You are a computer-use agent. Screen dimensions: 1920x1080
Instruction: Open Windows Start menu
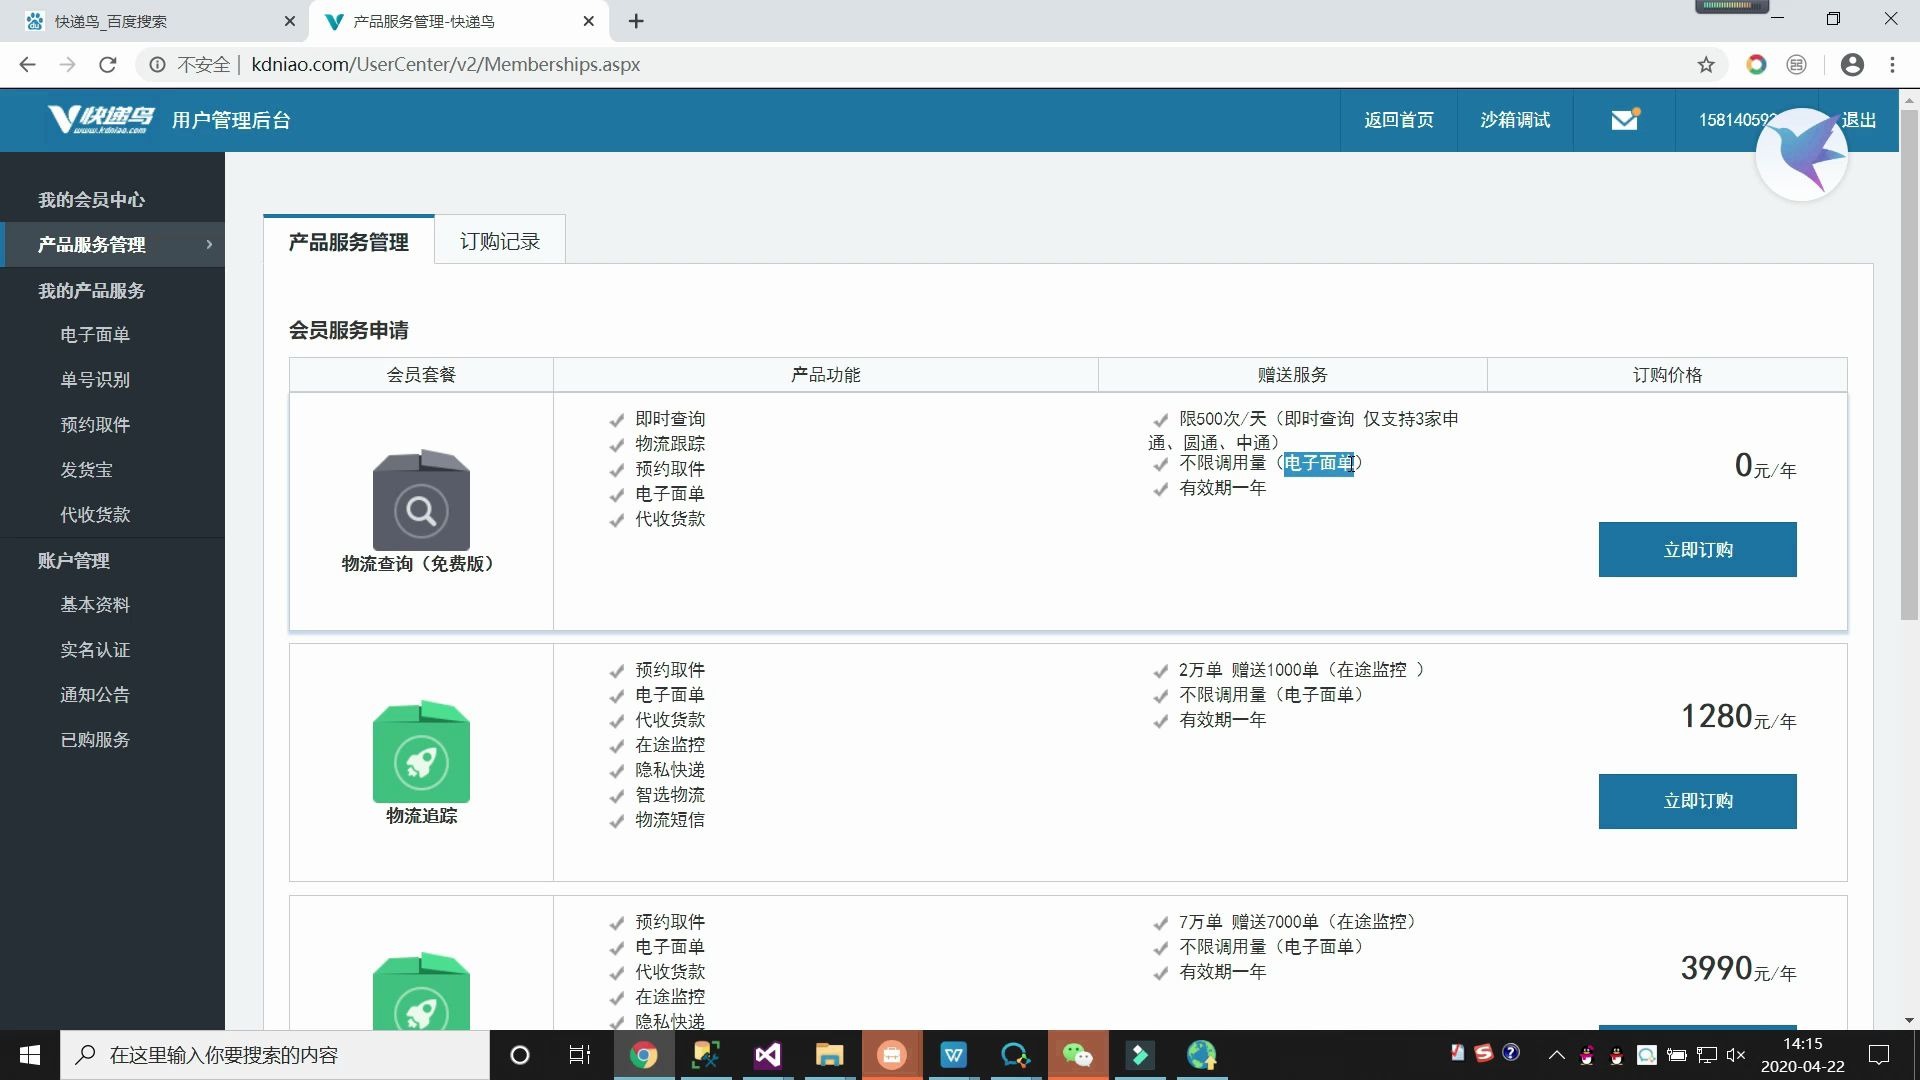point(30,1055)
